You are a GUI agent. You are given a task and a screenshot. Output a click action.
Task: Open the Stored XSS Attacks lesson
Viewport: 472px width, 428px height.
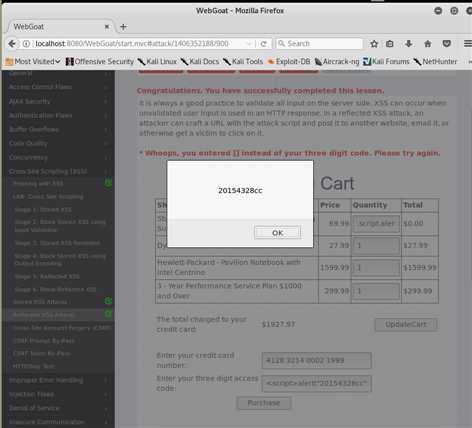(x=40, y=302)
